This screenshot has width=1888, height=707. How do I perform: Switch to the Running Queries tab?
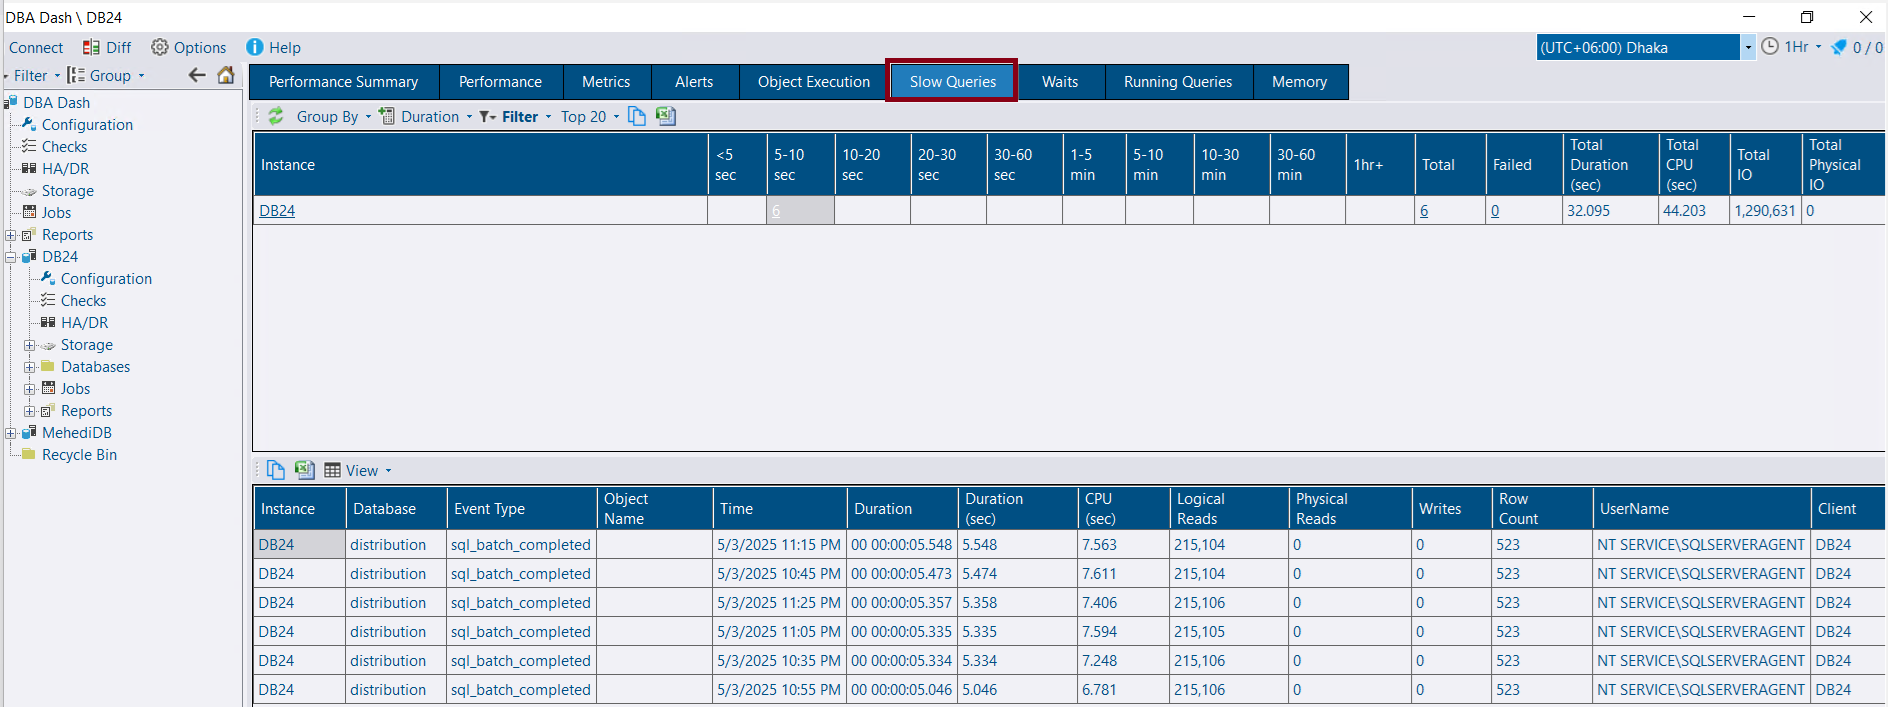pos(1177,82)
